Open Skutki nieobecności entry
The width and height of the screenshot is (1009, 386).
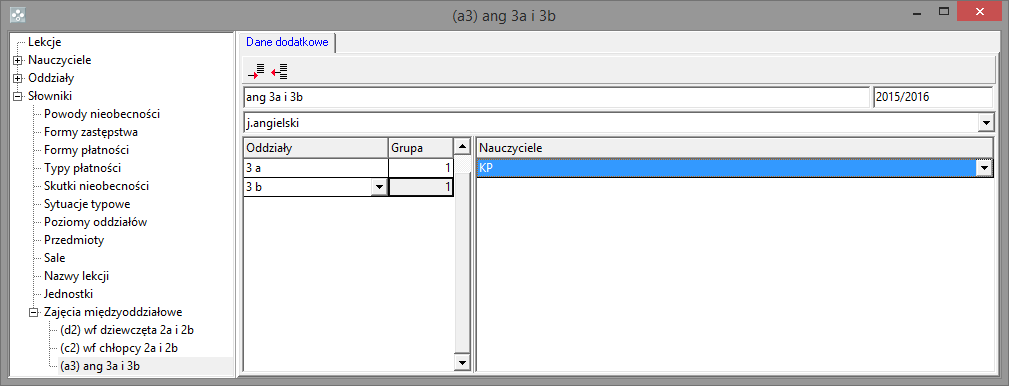click(x=97, y=187)
